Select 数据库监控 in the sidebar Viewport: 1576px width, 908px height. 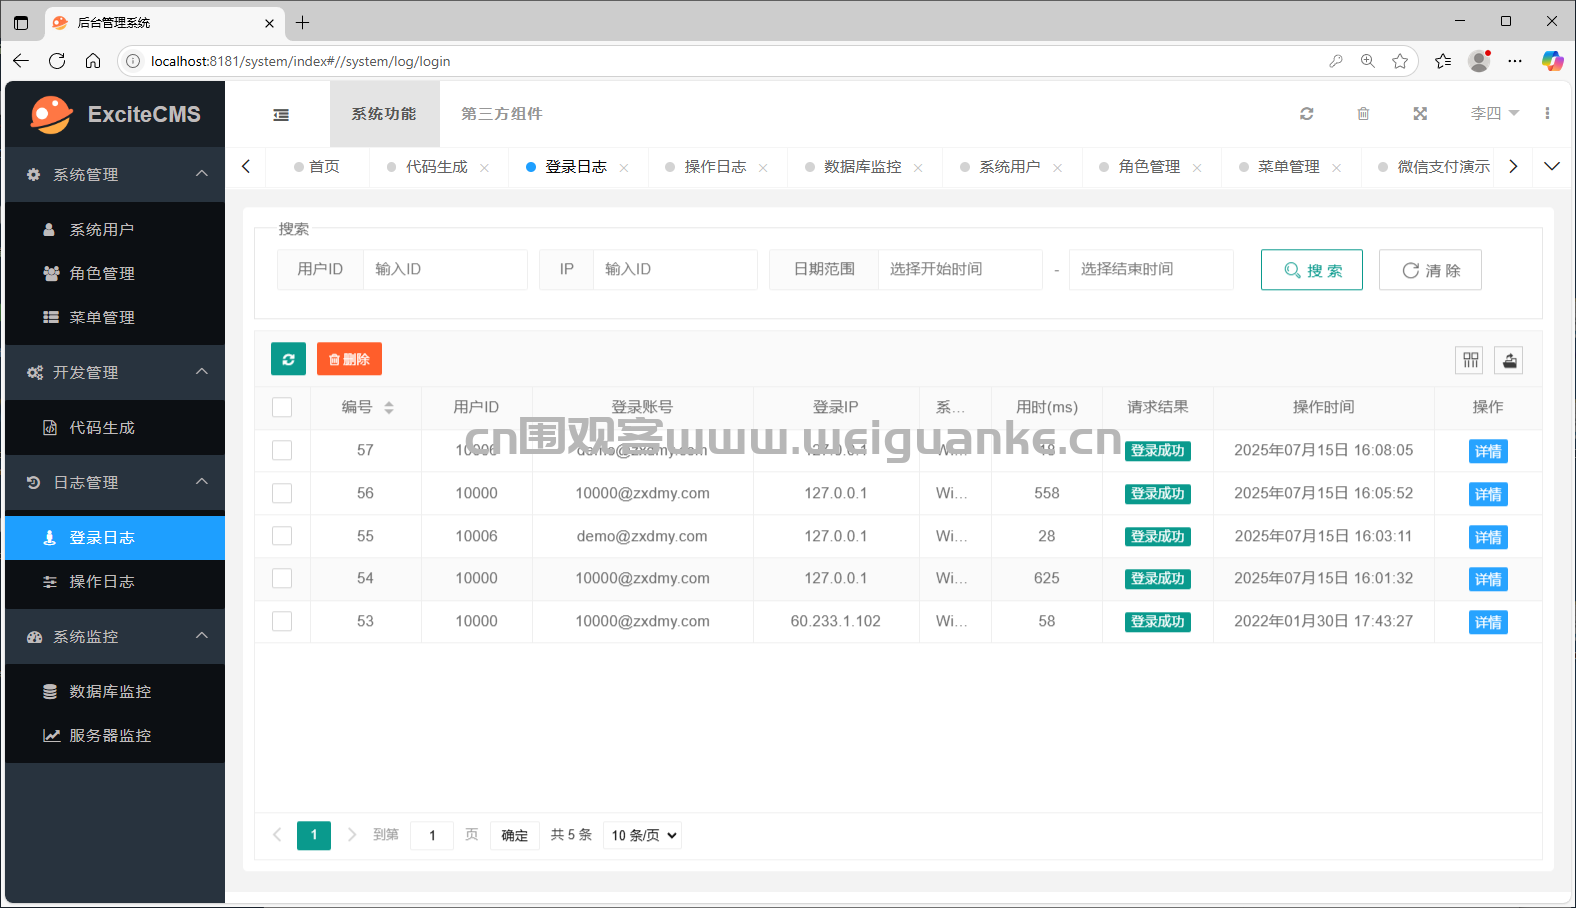[x=115, y=691]
